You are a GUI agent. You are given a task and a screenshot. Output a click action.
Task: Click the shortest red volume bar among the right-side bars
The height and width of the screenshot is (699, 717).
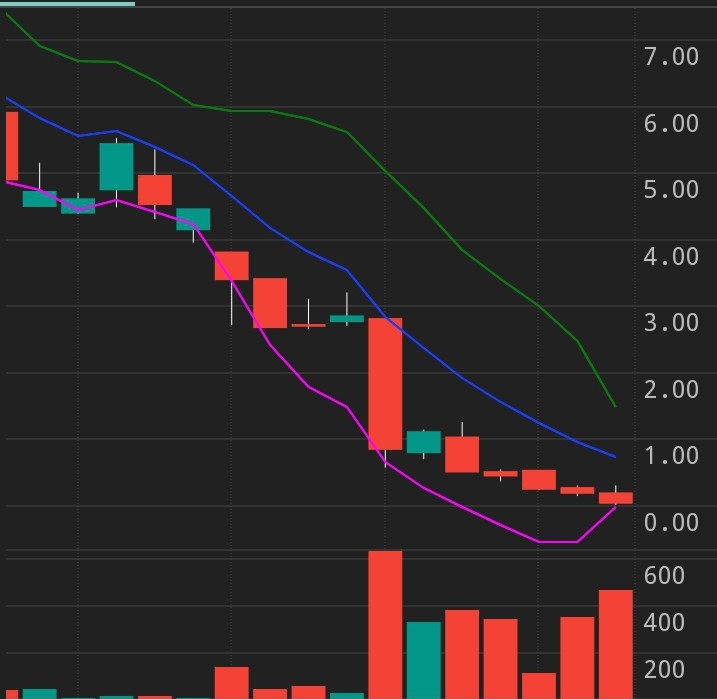pyautogui.click(x=539, y=685)
